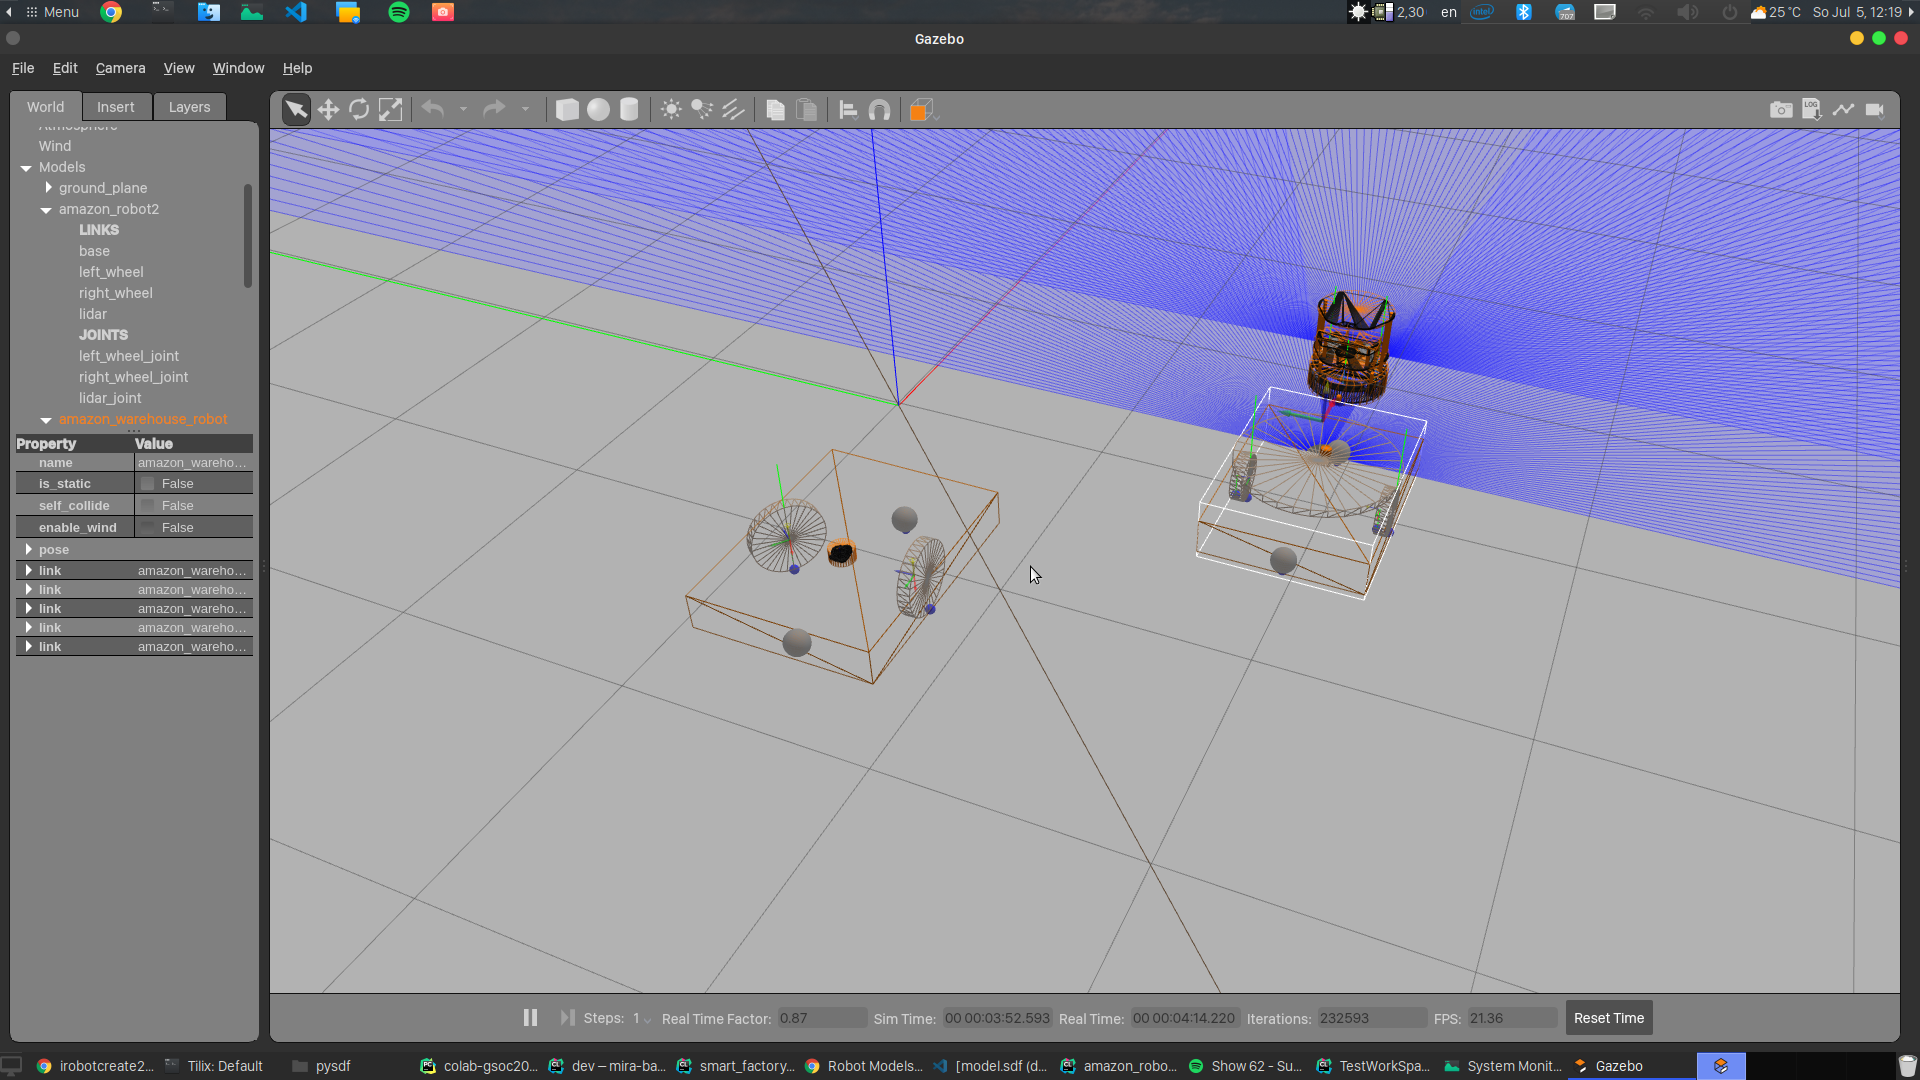This screenshot has height=1080, width=1920.
Task: Insert a cylinder shape
Action: (629, 110)
